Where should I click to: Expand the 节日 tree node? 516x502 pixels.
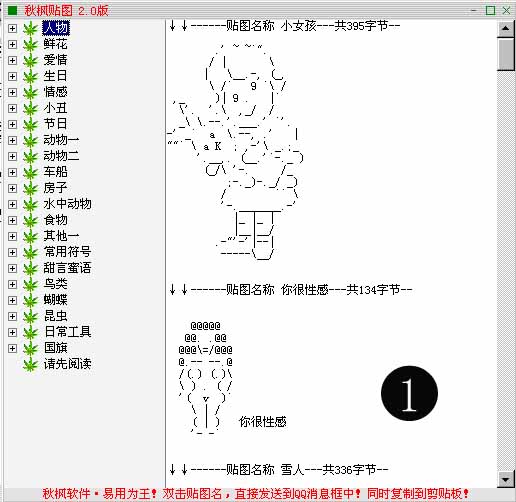click(x=12, y=124)
